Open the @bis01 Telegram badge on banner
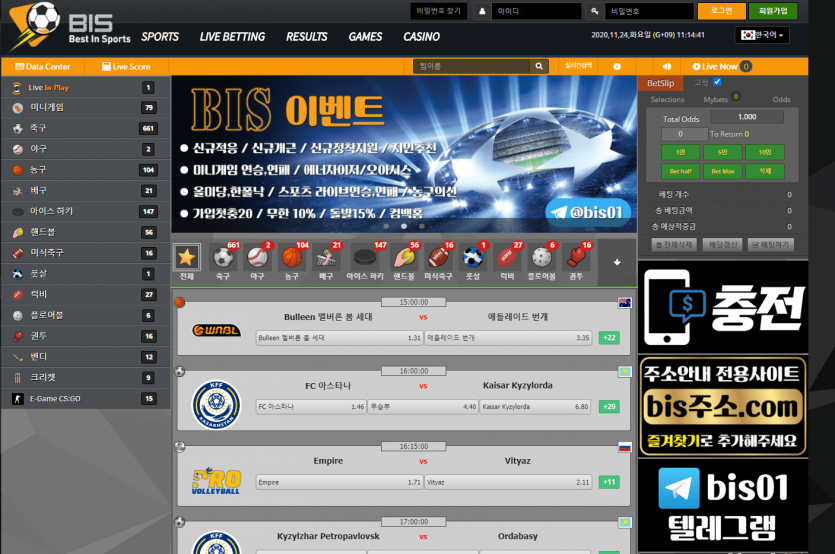 [x=588, y=212]
